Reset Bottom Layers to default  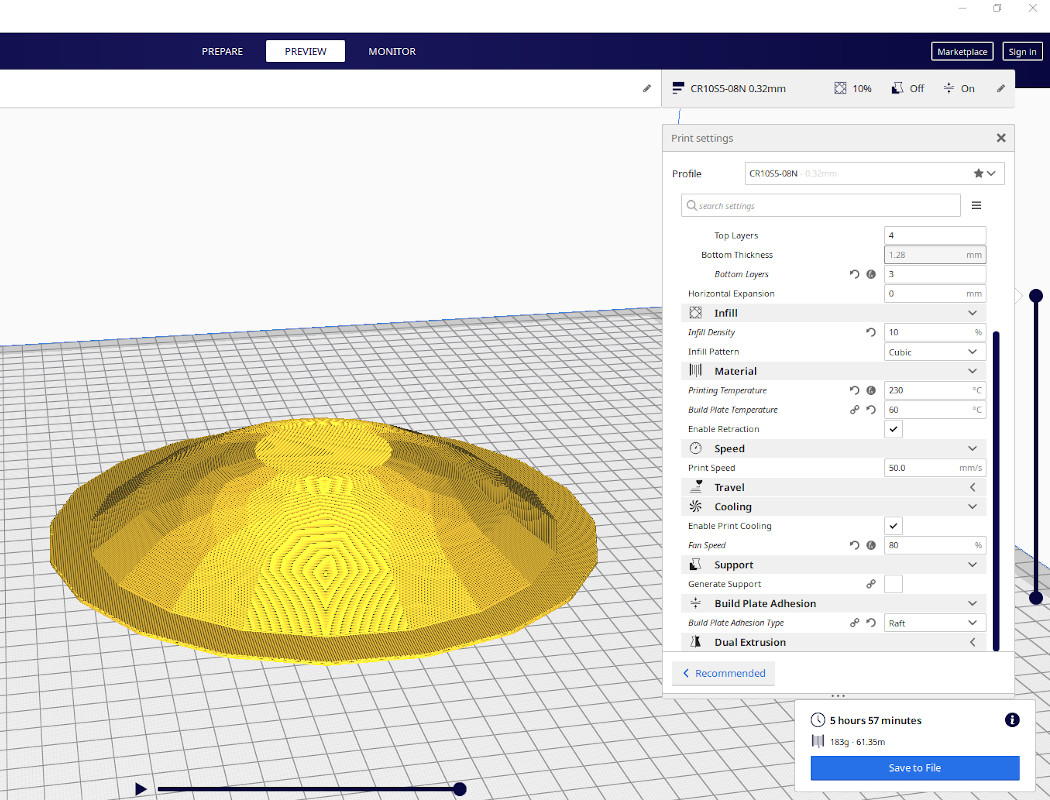[854, 274]
